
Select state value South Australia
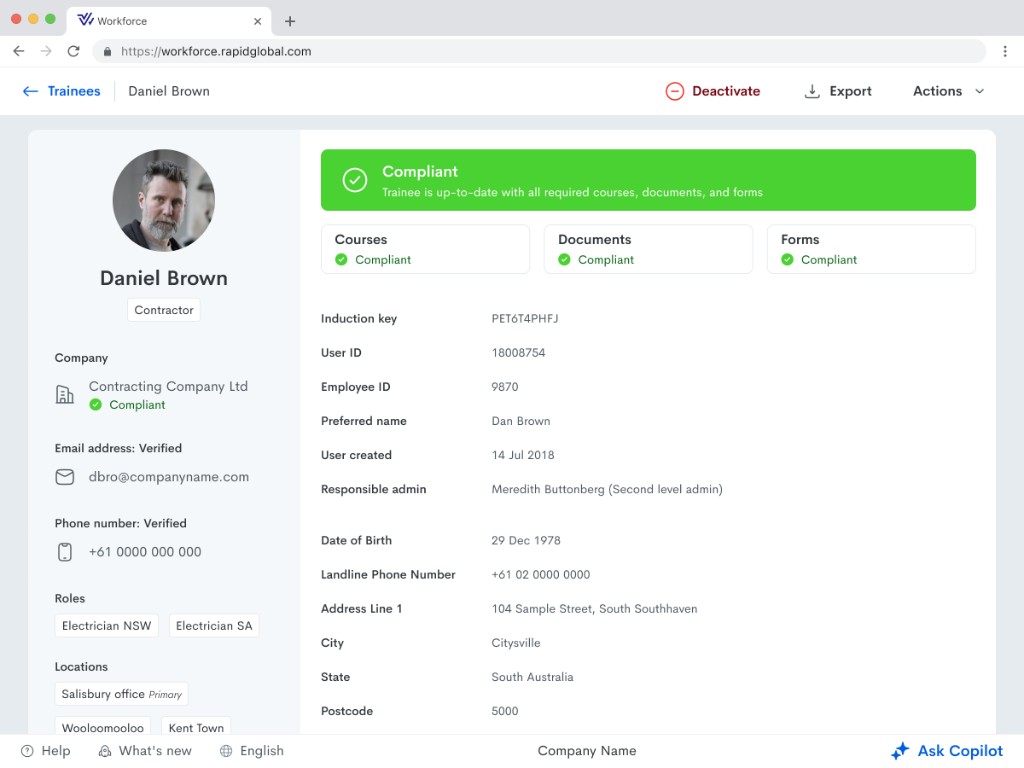coord(532,677)
